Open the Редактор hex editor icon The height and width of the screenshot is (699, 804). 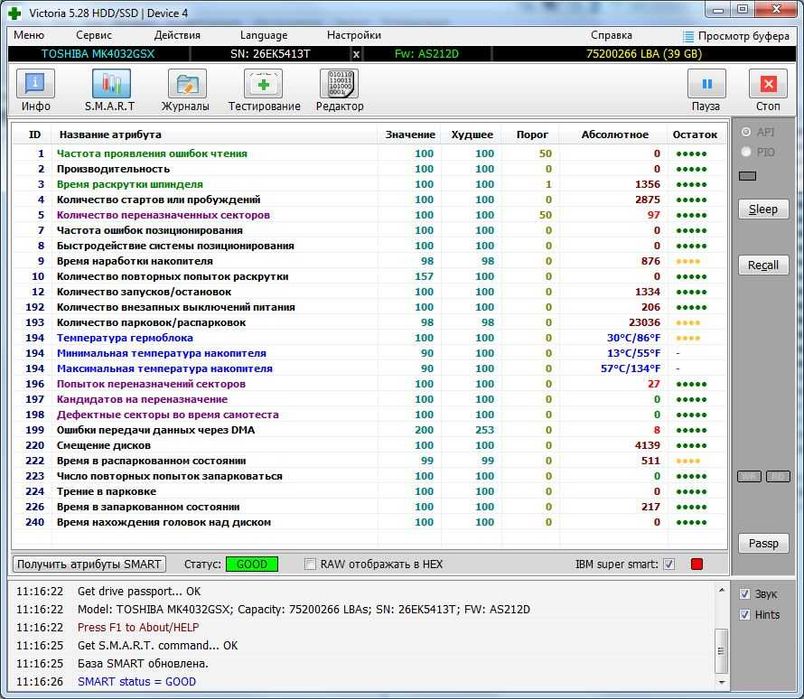[x=339, y=84]
